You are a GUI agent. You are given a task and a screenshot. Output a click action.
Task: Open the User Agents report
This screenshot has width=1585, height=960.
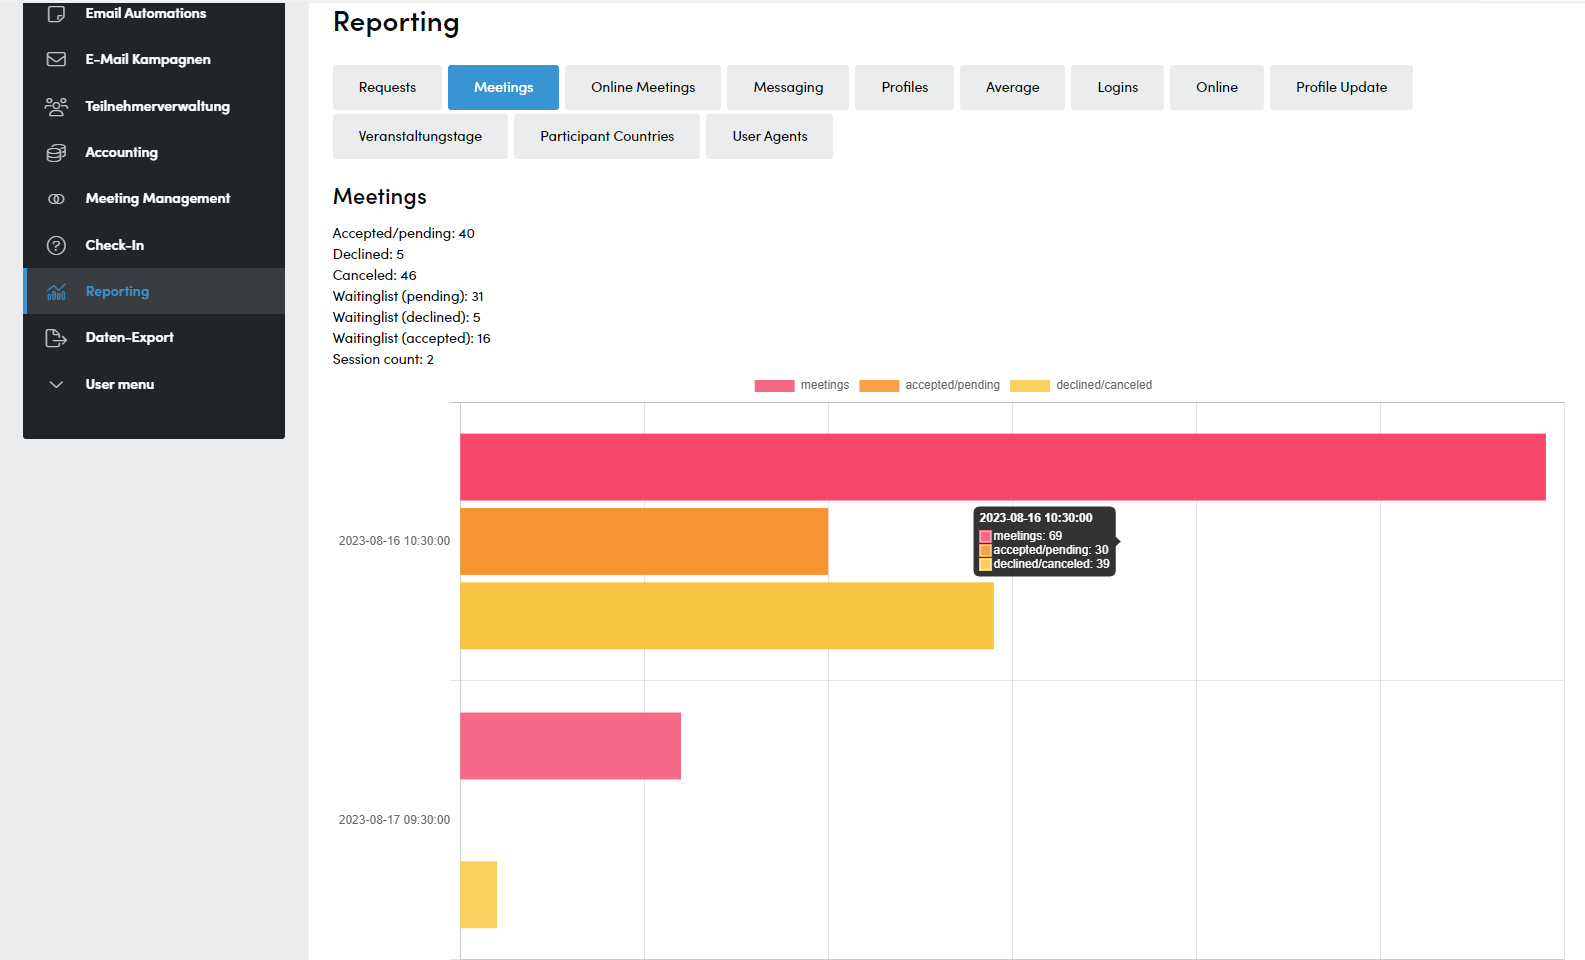(x=769, y=136)
